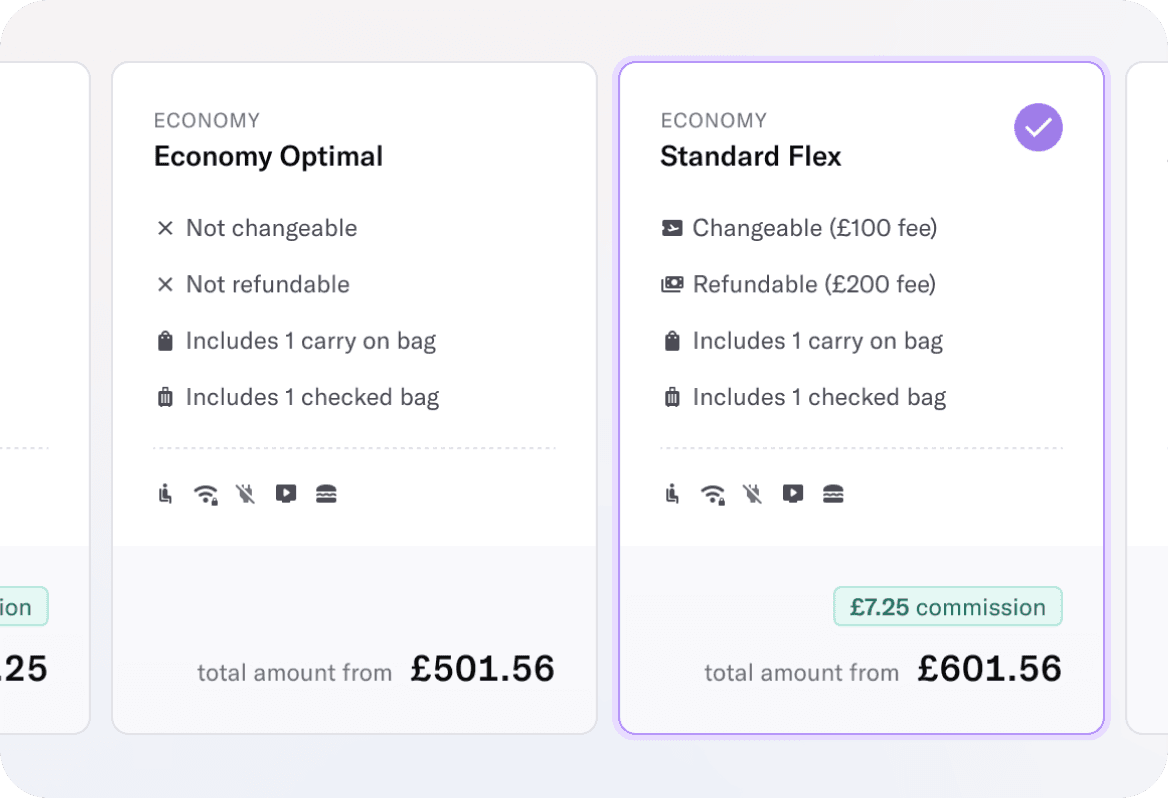Click the £7.25 commission badge
This screenshot has height=798, width=1168.
coord(947,607)
